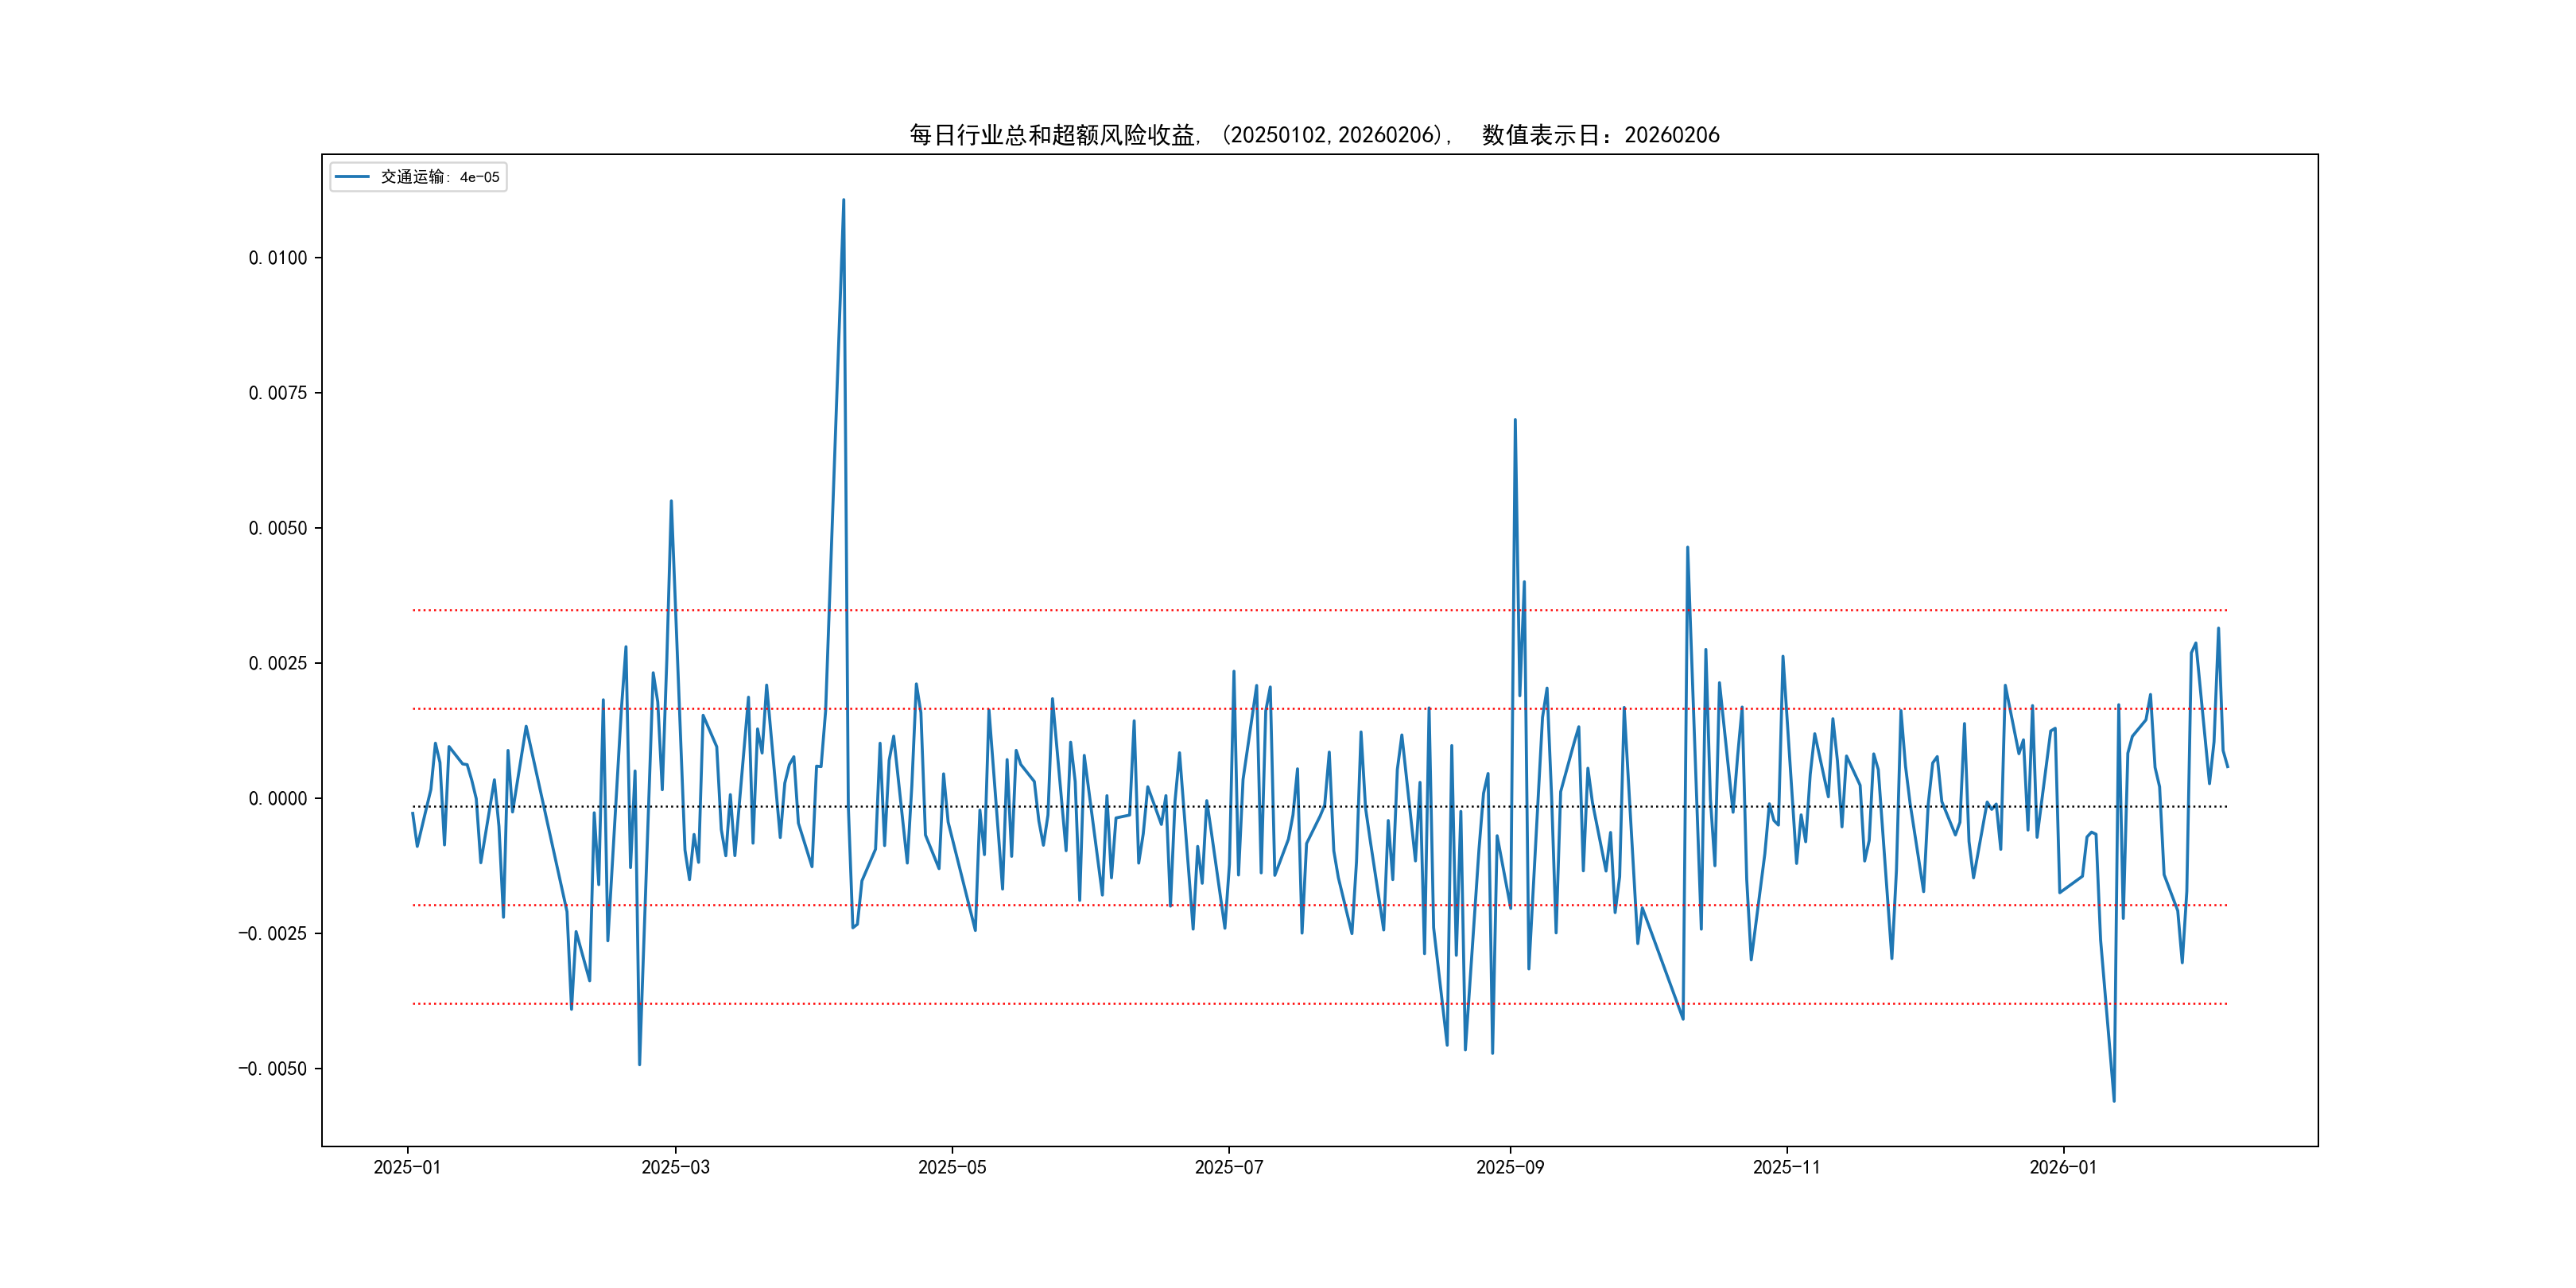Click the 0.0050 y-axis tick label
Image resolution: width=2576 pixels, height=1288 pixels.
point(278,528)
